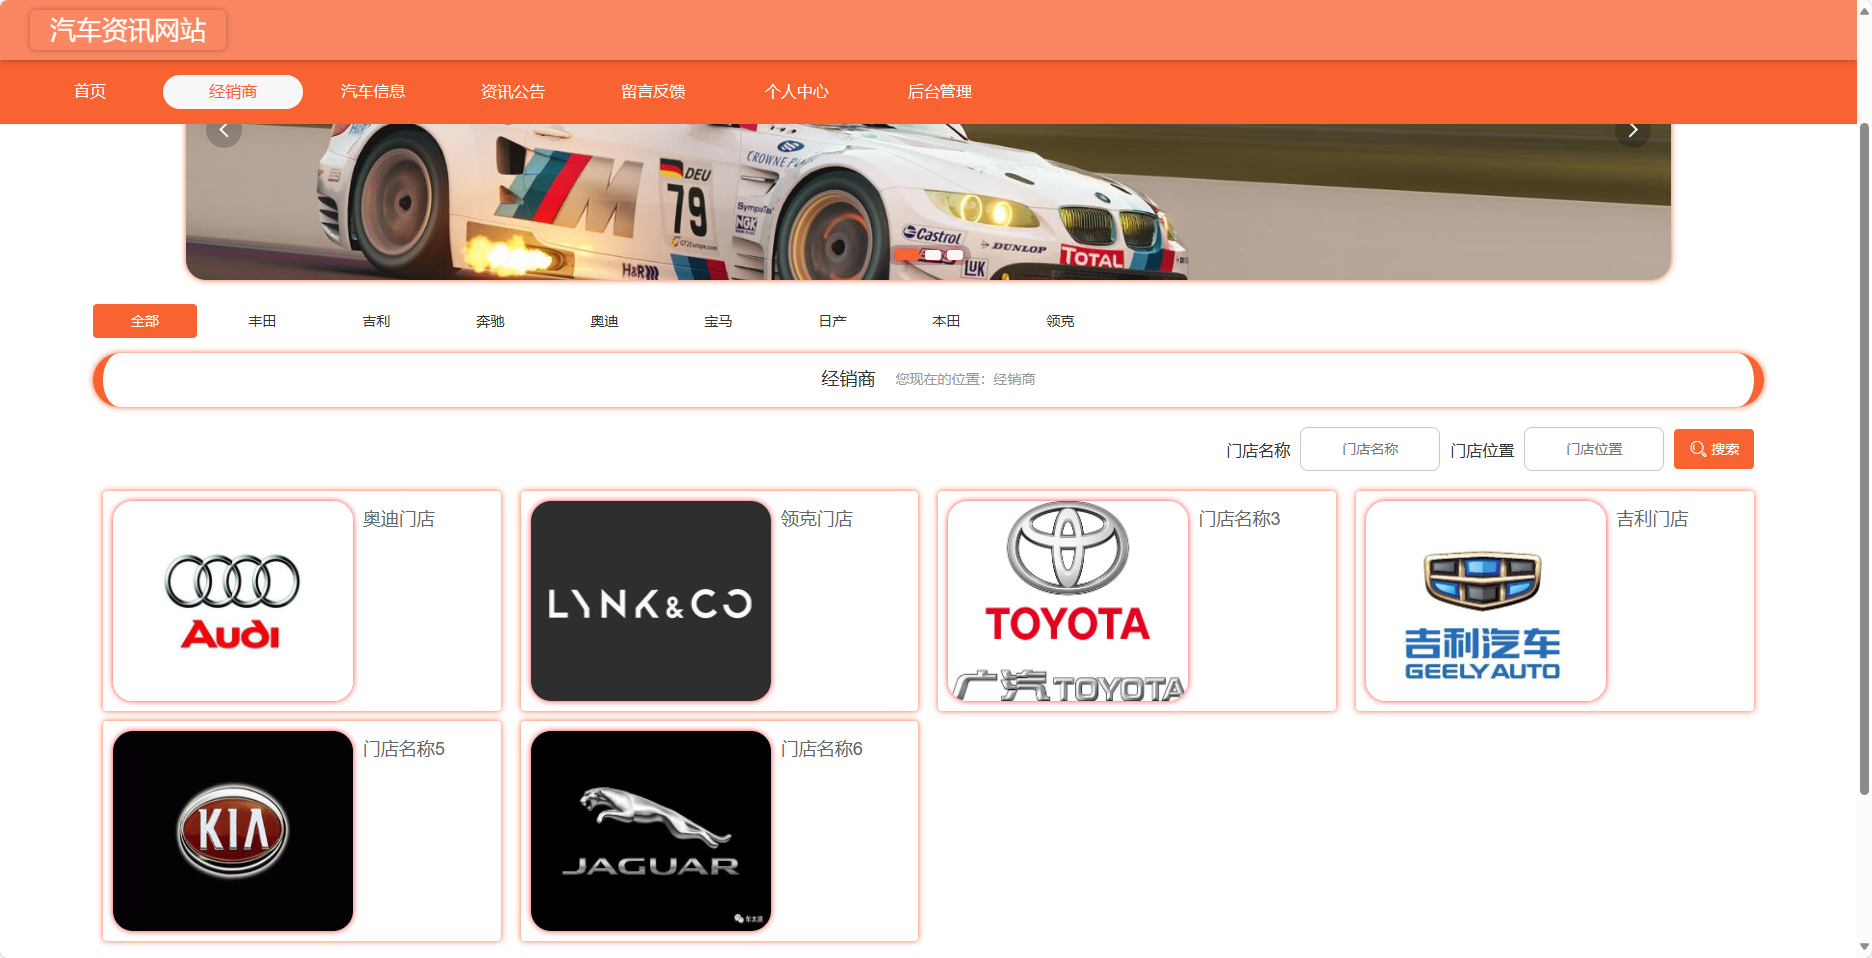Filter dealers by 日产
The height and width of the screenshot is (958, 1872).
[832, 321]
